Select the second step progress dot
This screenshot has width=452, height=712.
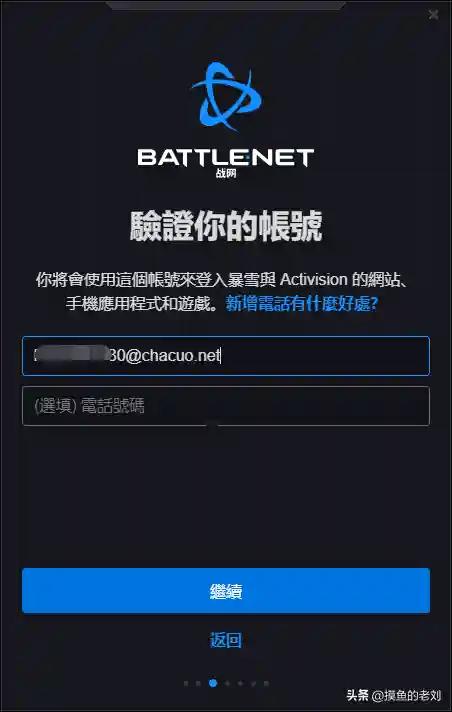pos(198,683)
